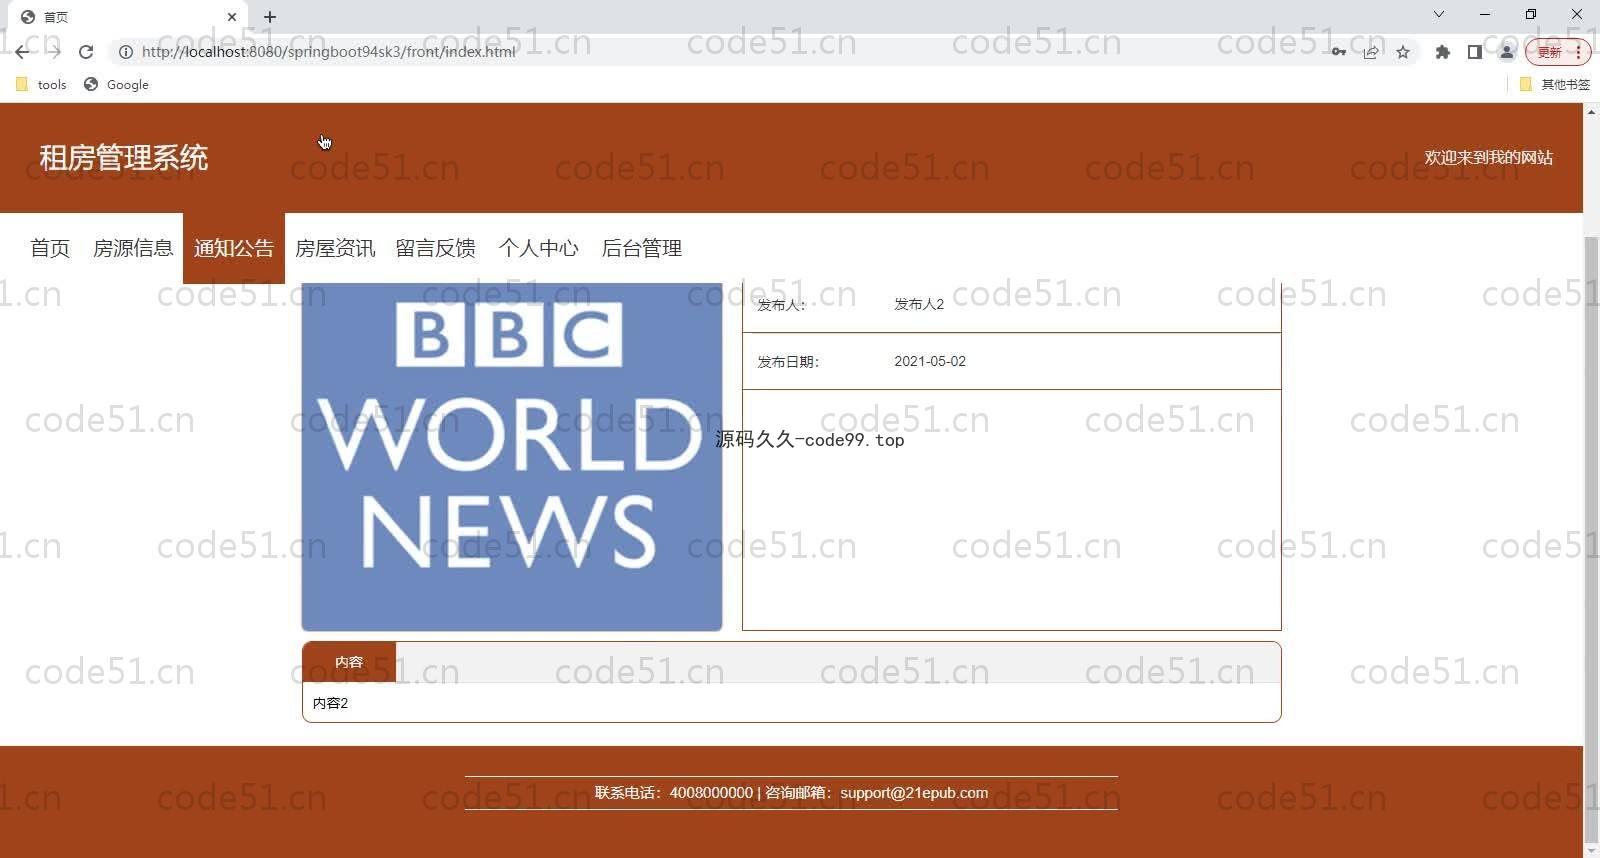Expand the tab search chevron
This screenshot has height=858, width=1600.
pos(1439,14)
